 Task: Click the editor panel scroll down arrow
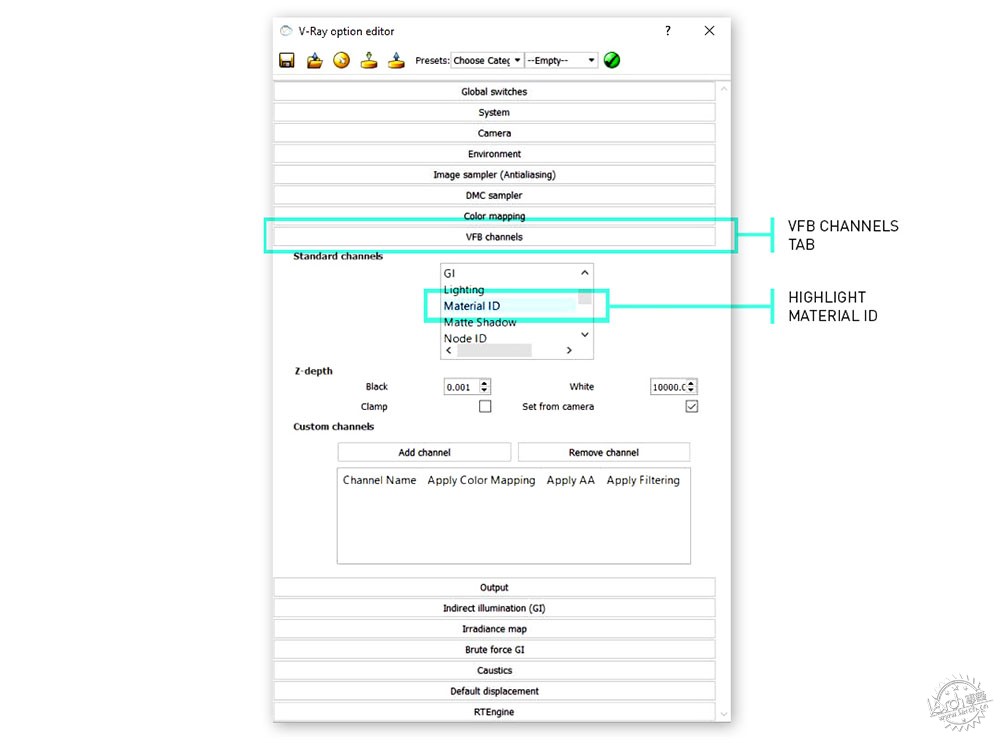(x=724, y=714)
